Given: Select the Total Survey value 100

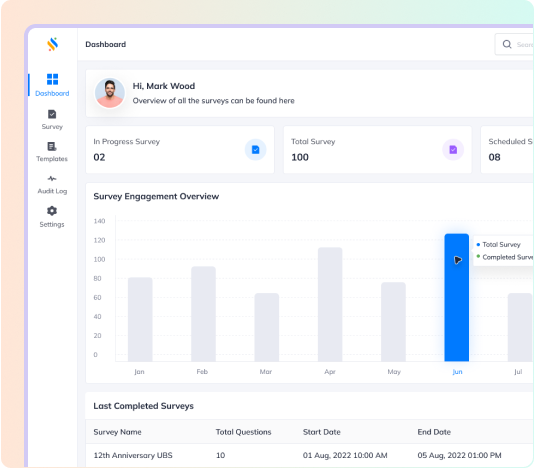Looking at the screenshot, I should (x=300, y=157).
